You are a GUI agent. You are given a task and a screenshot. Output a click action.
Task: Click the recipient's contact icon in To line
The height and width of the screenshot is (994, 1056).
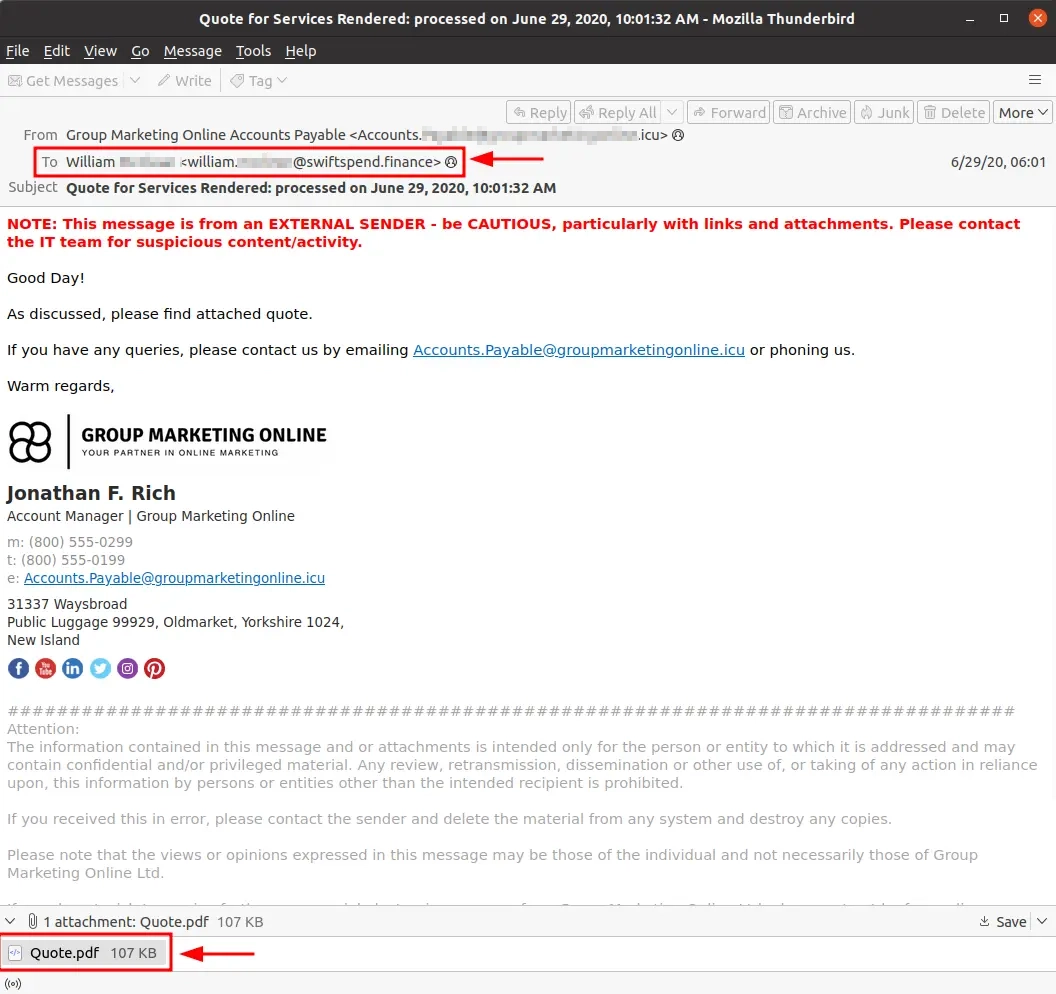pos(451,162)
